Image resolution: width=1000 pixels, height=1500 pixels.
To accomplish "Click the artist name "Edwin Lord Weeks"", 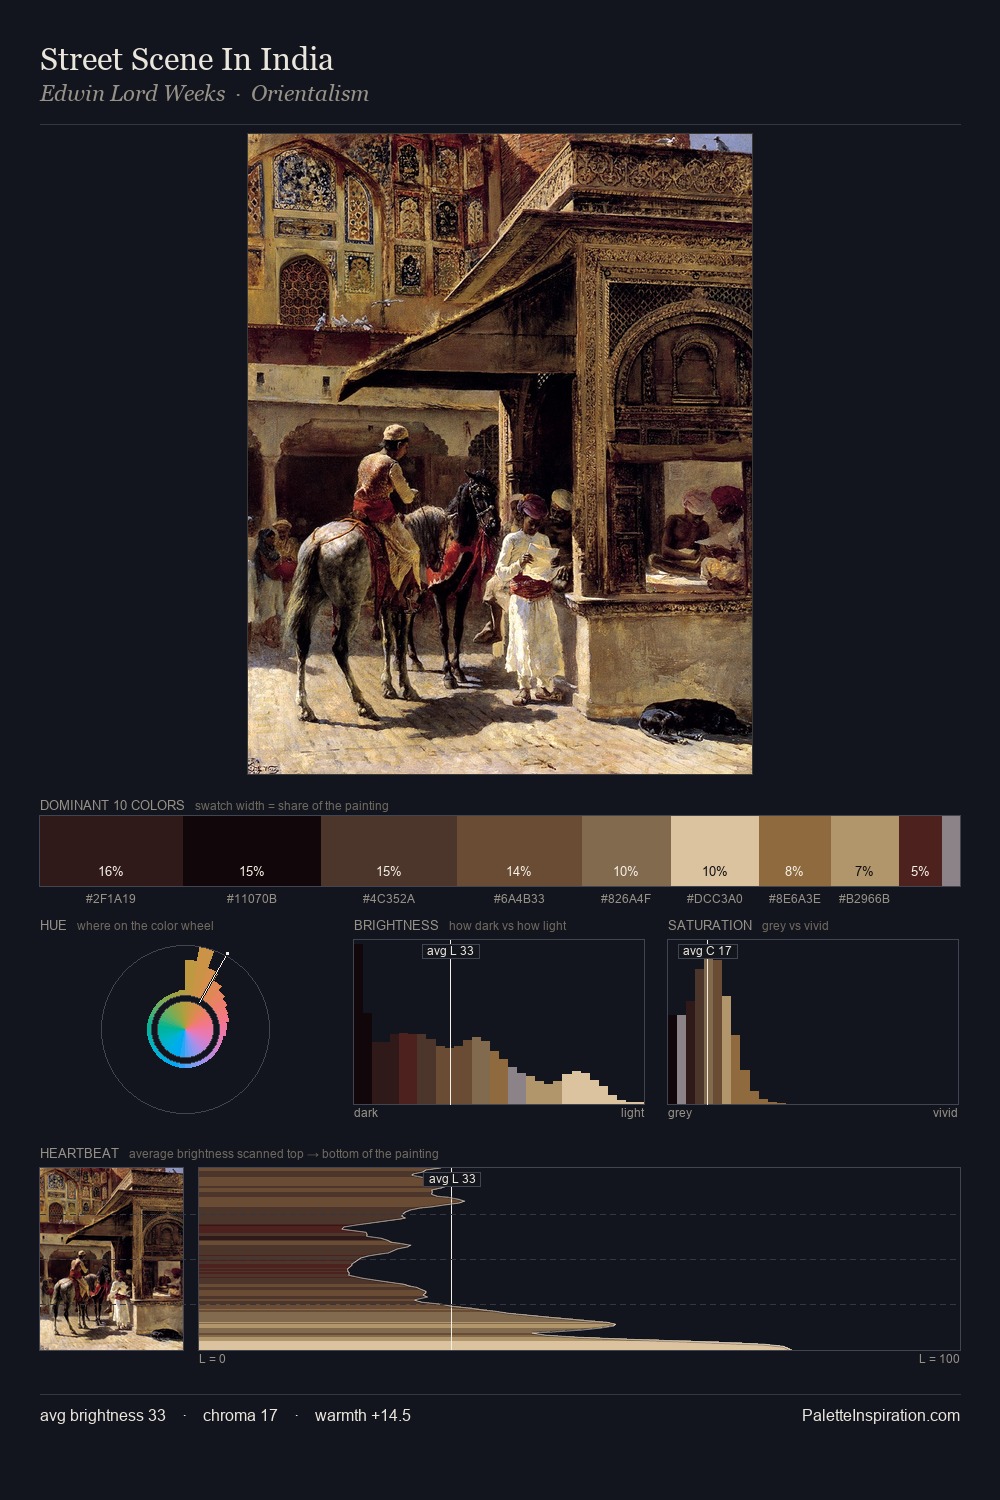I will point(133,93).
